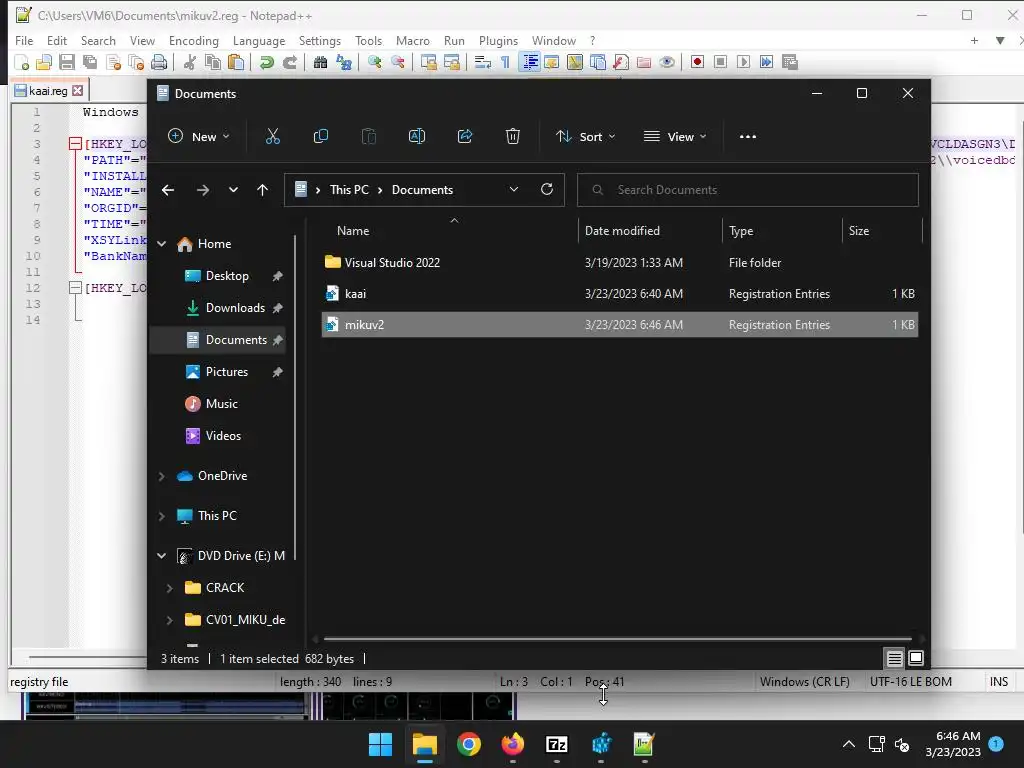Open recent locations dropdown arrow
This screenshot has width=1024, height=768.
(x=233, y=190)
